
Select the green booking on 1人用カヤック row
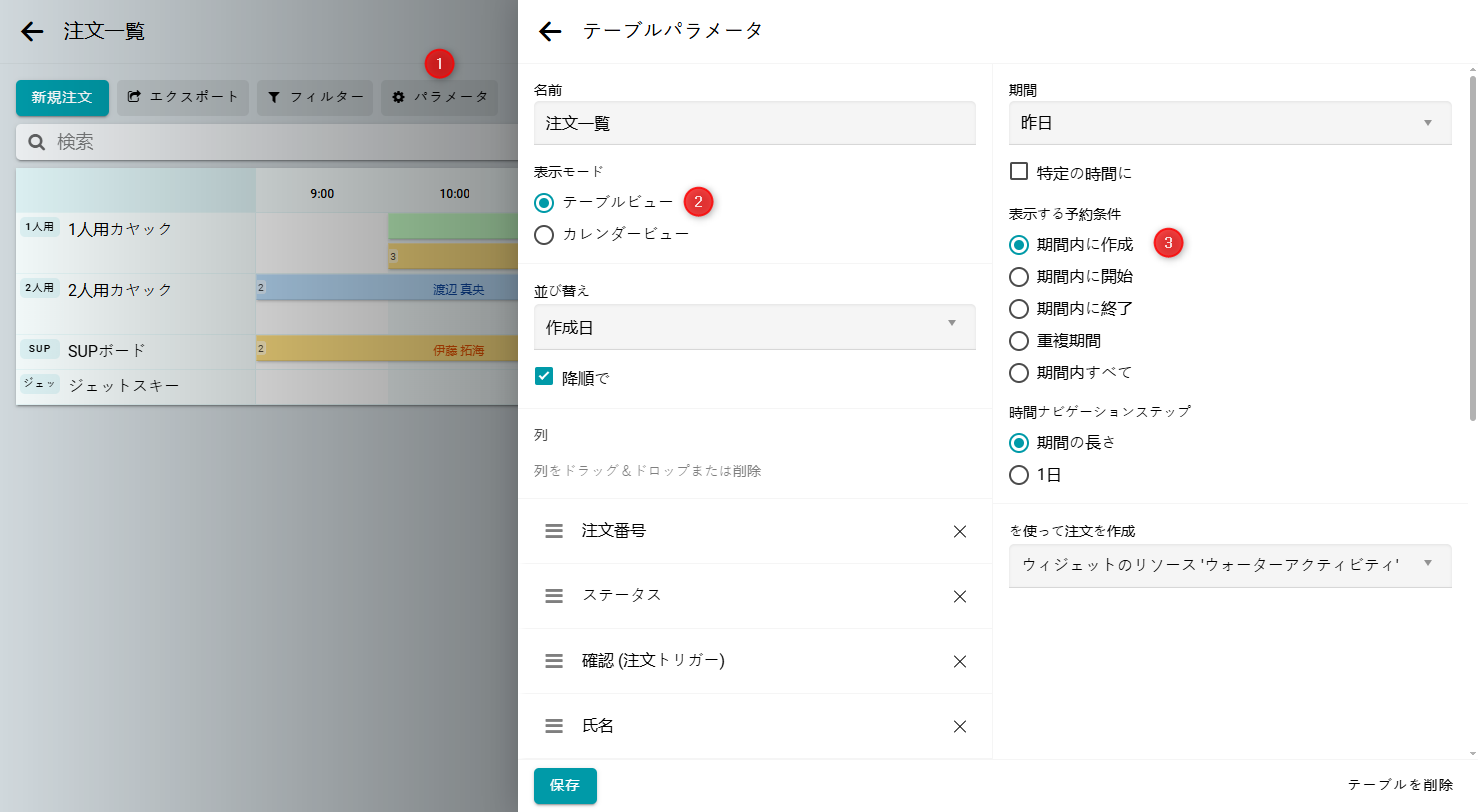pyautogui.click(x=453, y=226)
